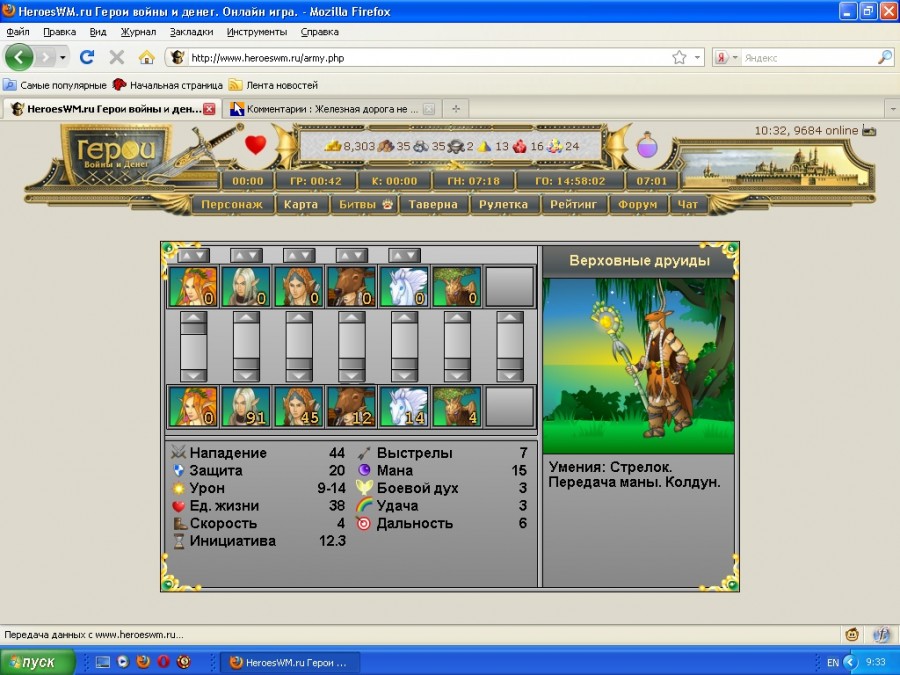Click the Верховные друиды unit picture
This screenshot has width=900, height=675.
(638, 366)
